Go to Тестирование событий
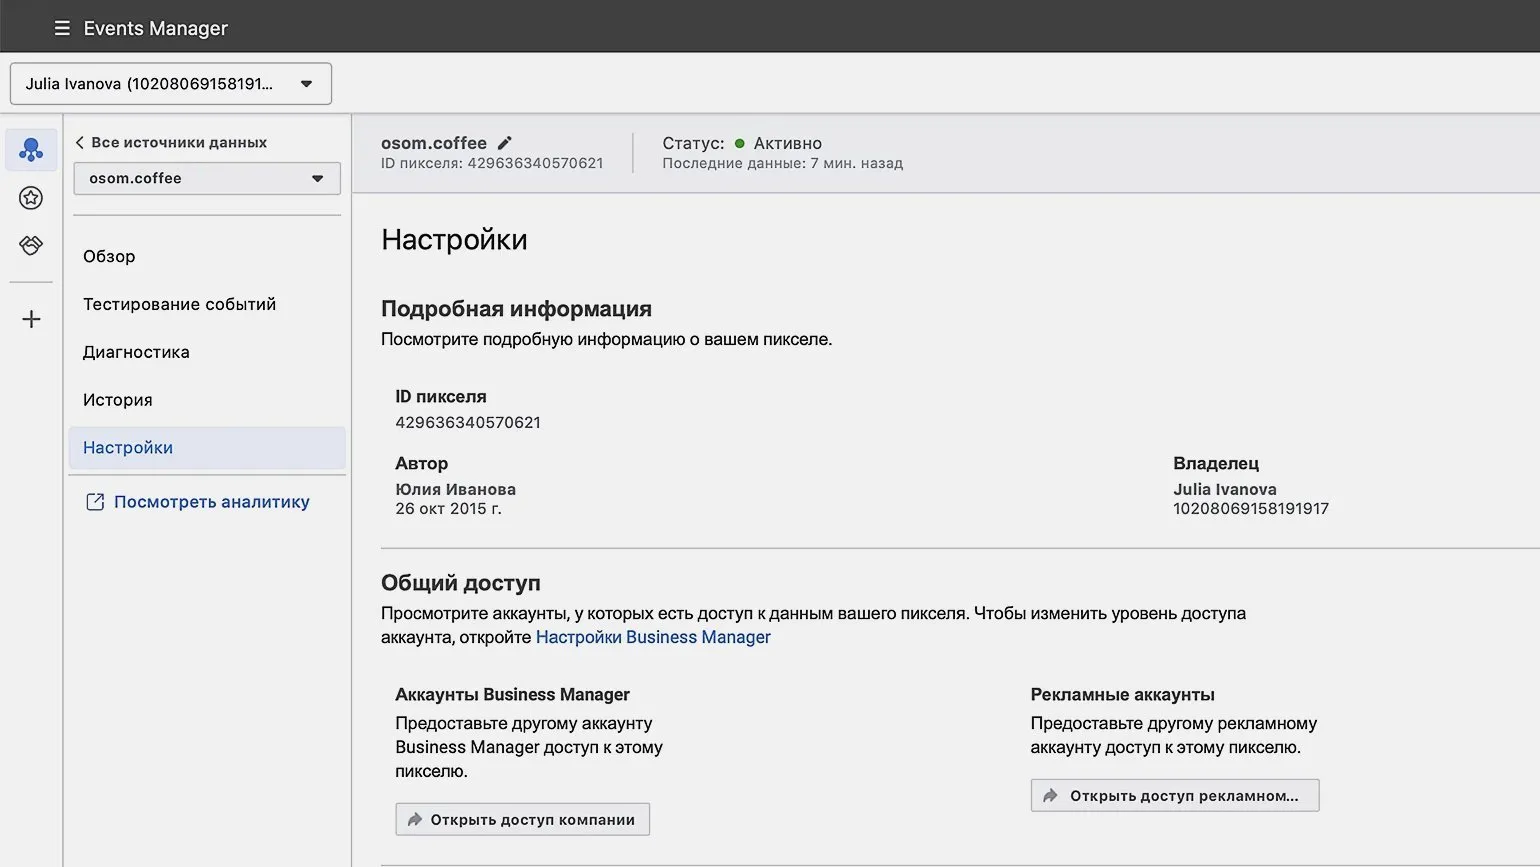The image size is (1540, 867). (x=179, y=304)
